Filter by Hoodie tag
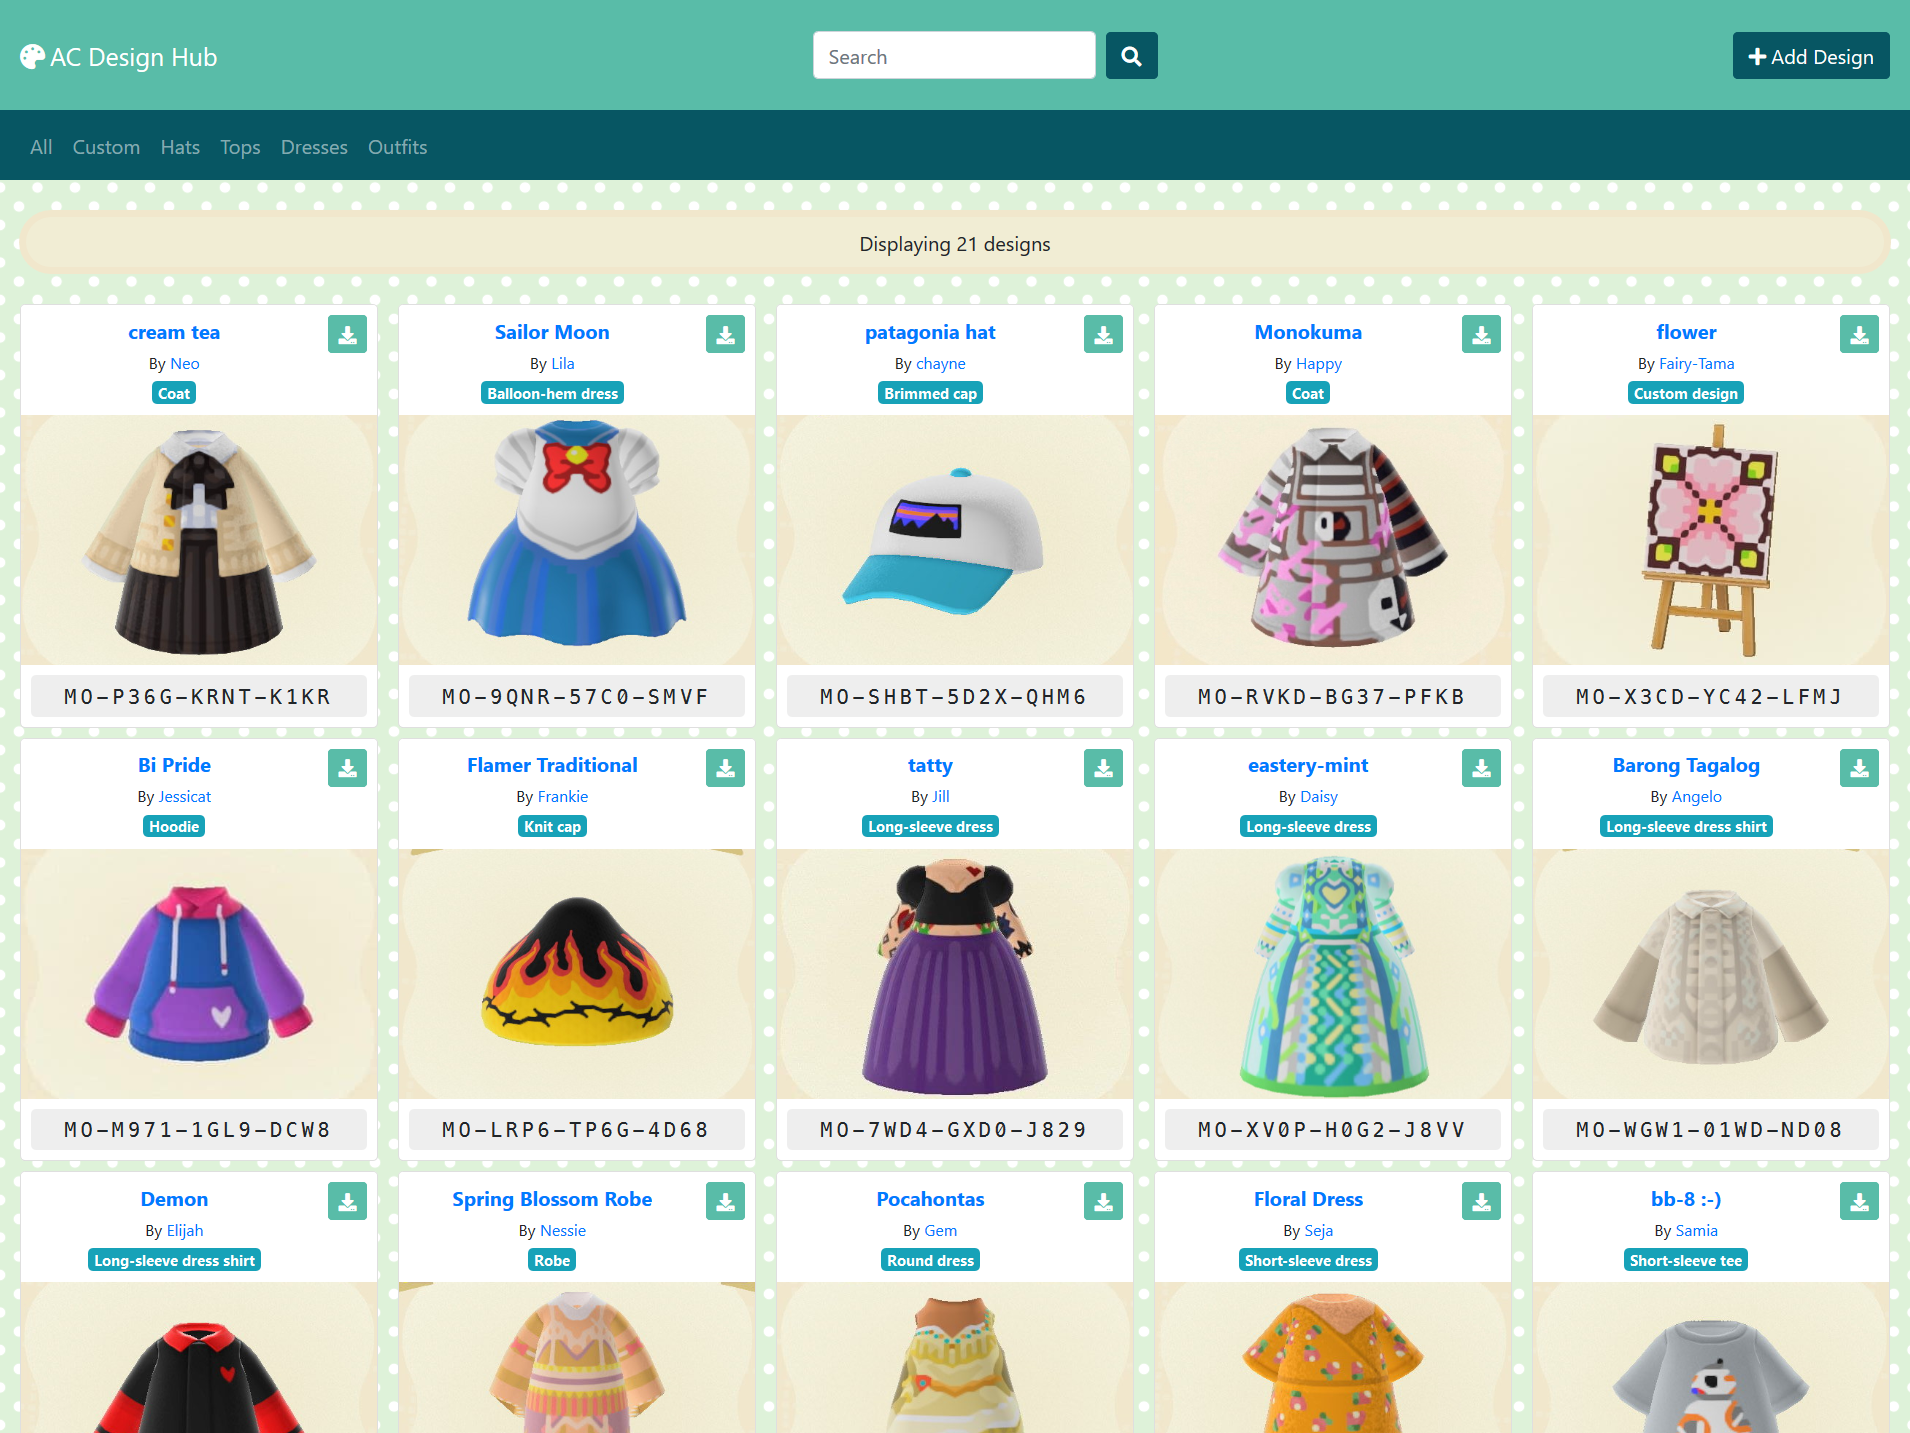1910x1433 pixels. point(174,827)
